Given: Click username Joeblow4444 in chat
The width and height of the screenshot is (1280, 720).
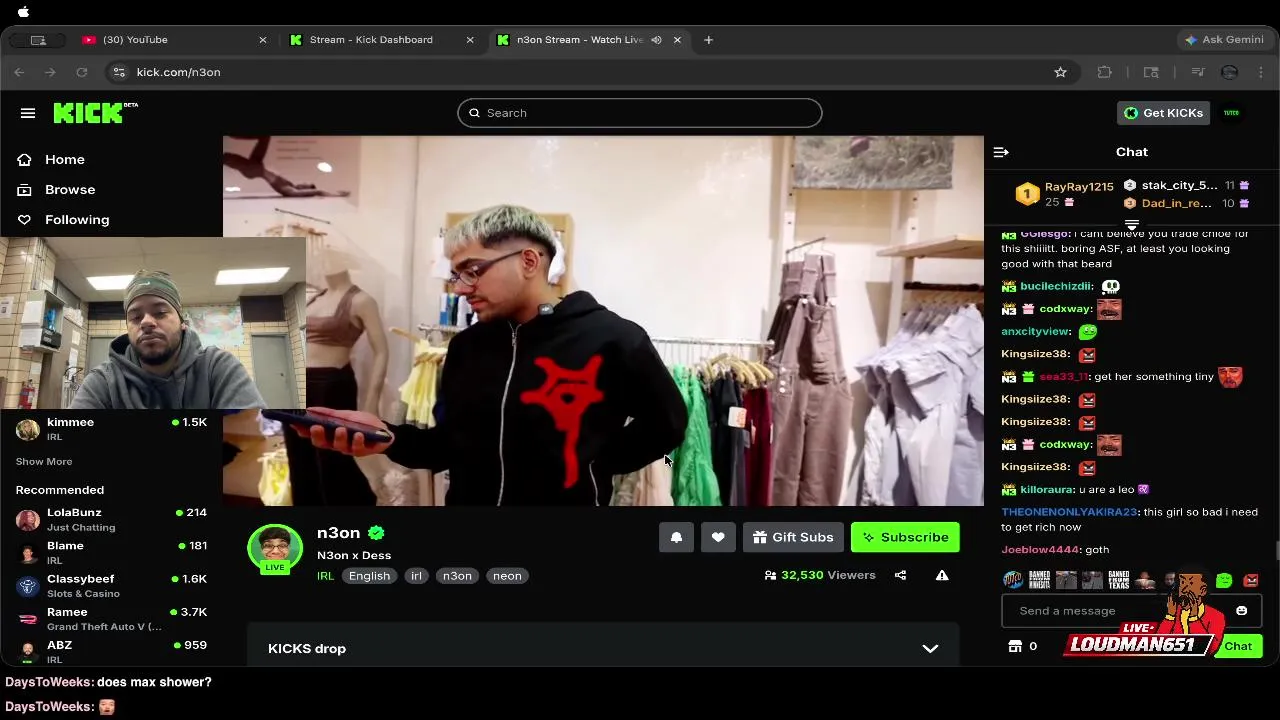Looking at the screenshot, I should click(1040, 550).
